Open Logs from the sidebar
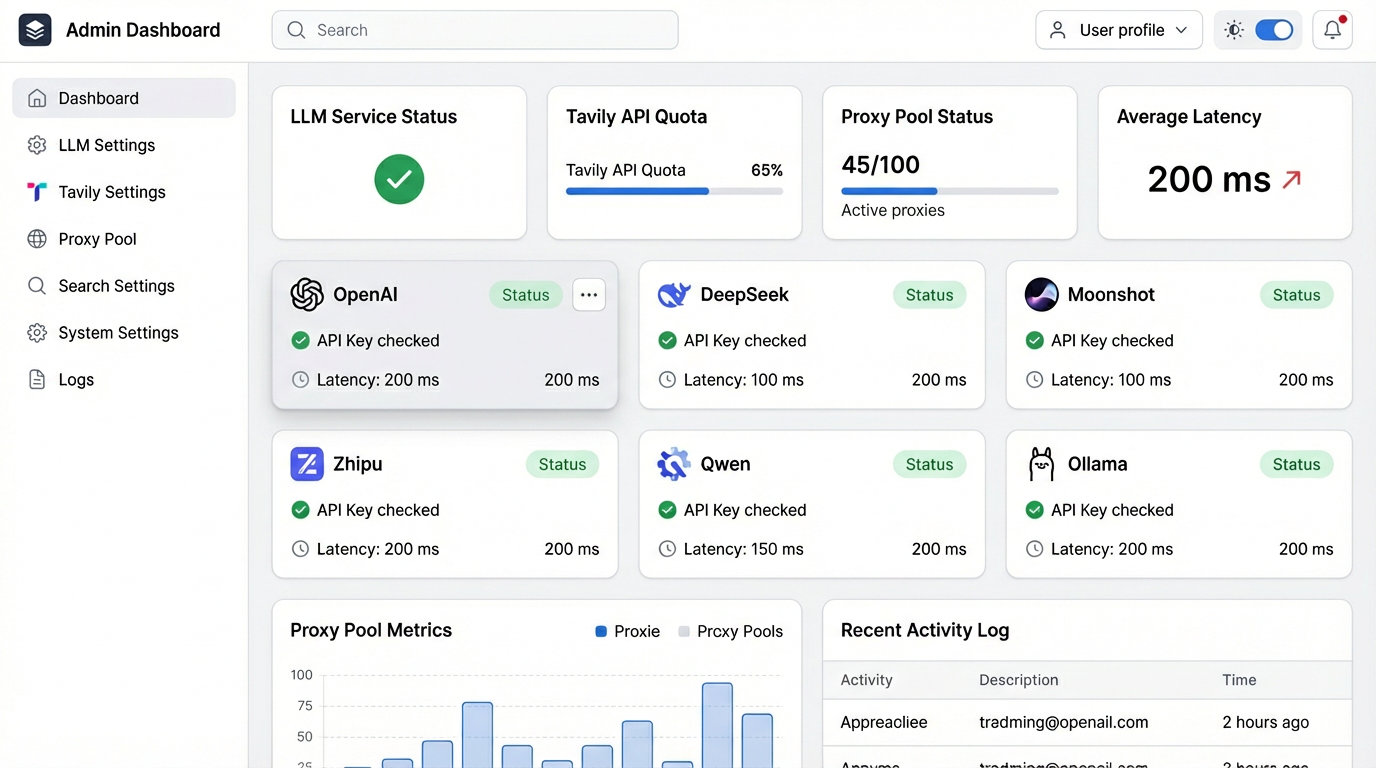This screenshot has height=768, width=1376. click(76, 380)
